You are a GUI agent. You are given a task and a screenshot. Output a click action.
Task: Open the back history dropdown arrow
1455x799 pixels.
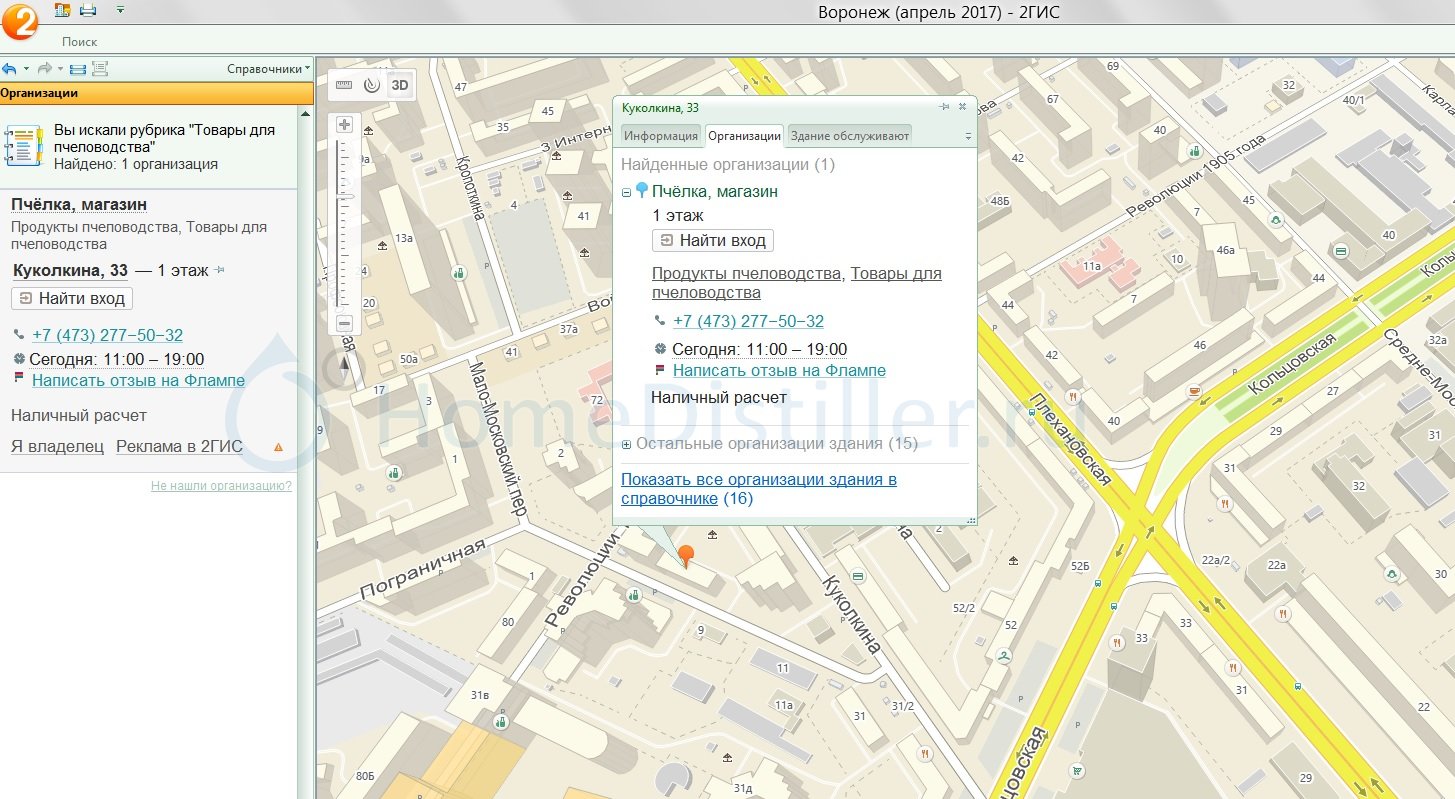click(25, 69)
